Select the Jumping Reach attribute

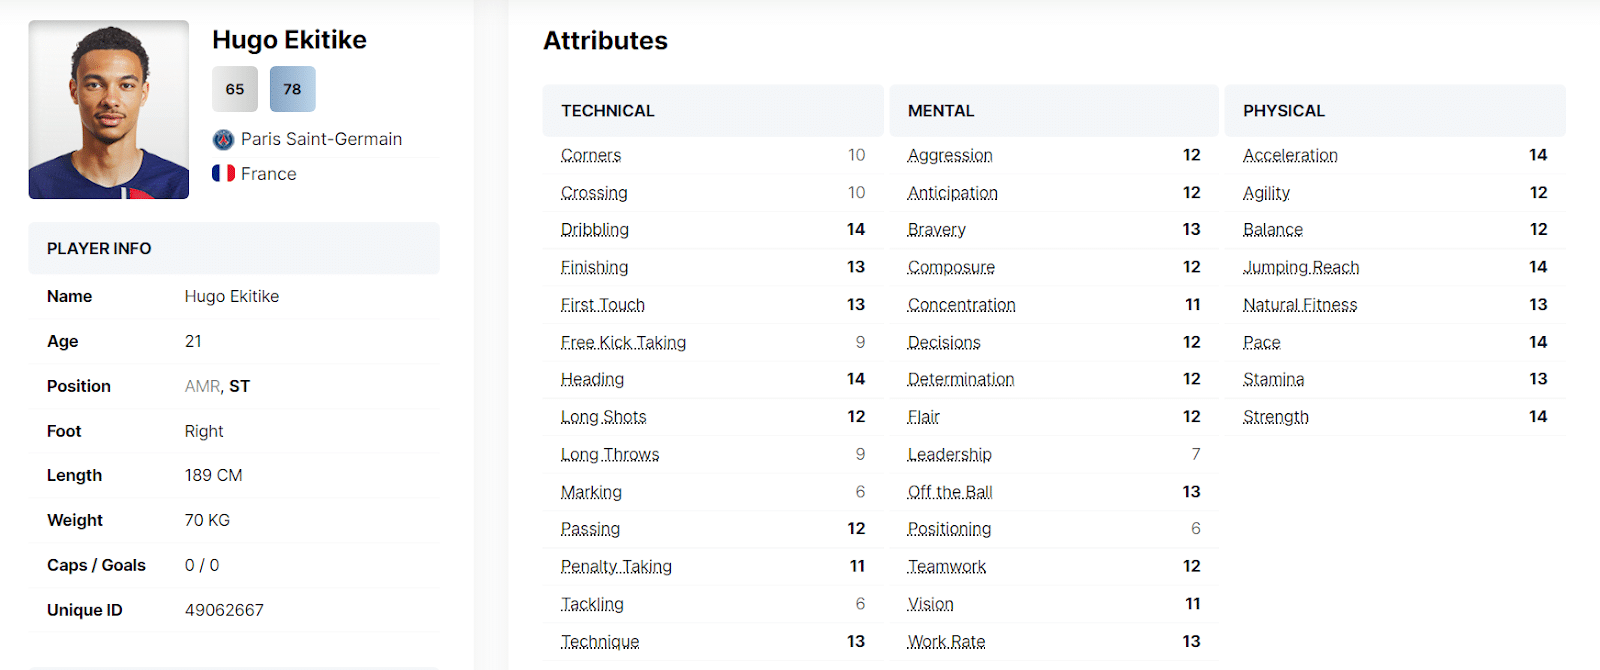point(1299,267)
